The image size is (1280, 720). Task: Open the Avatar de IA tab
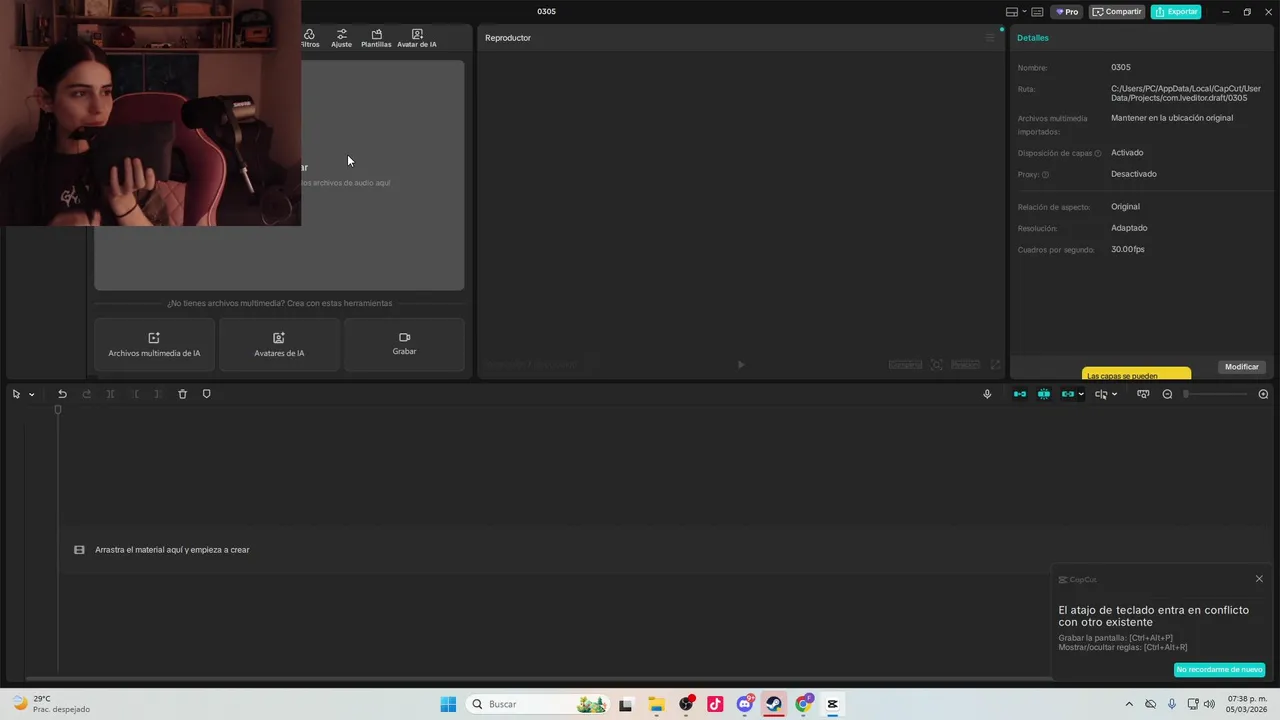tap(417, 39)
